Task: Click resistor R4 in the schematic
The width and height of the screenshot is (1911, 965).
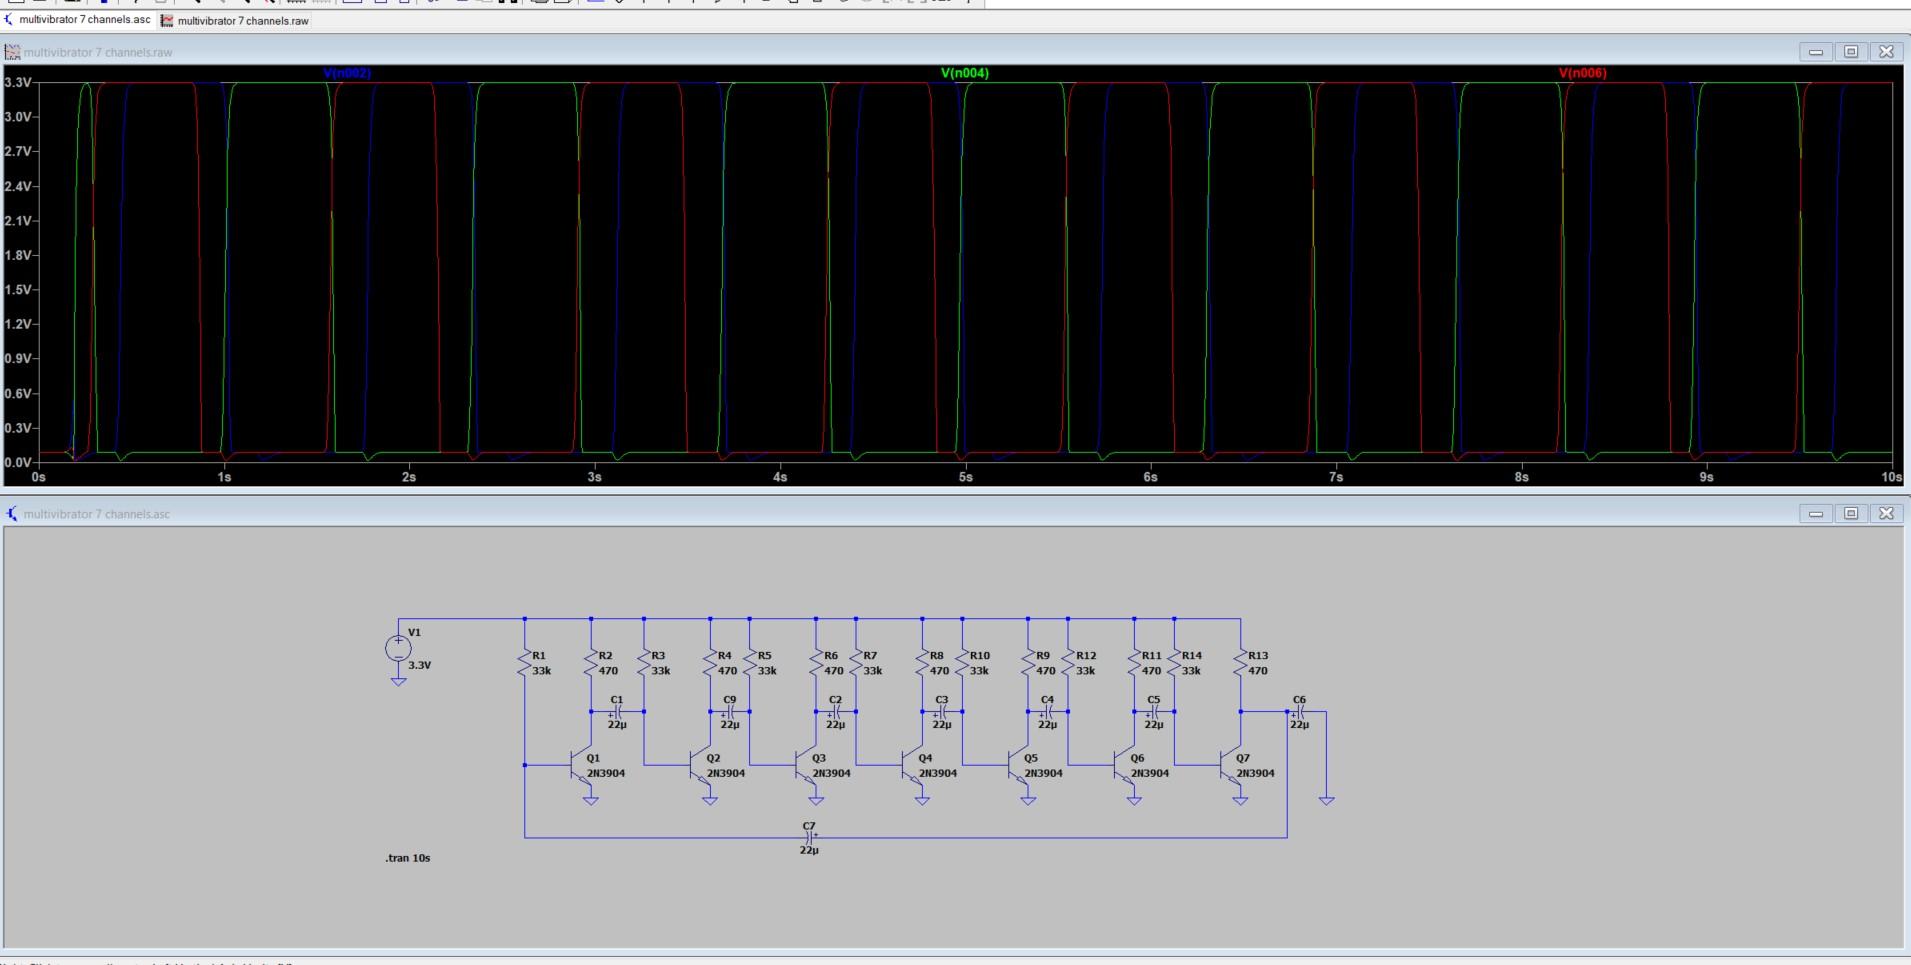Action: click(710, 663)
